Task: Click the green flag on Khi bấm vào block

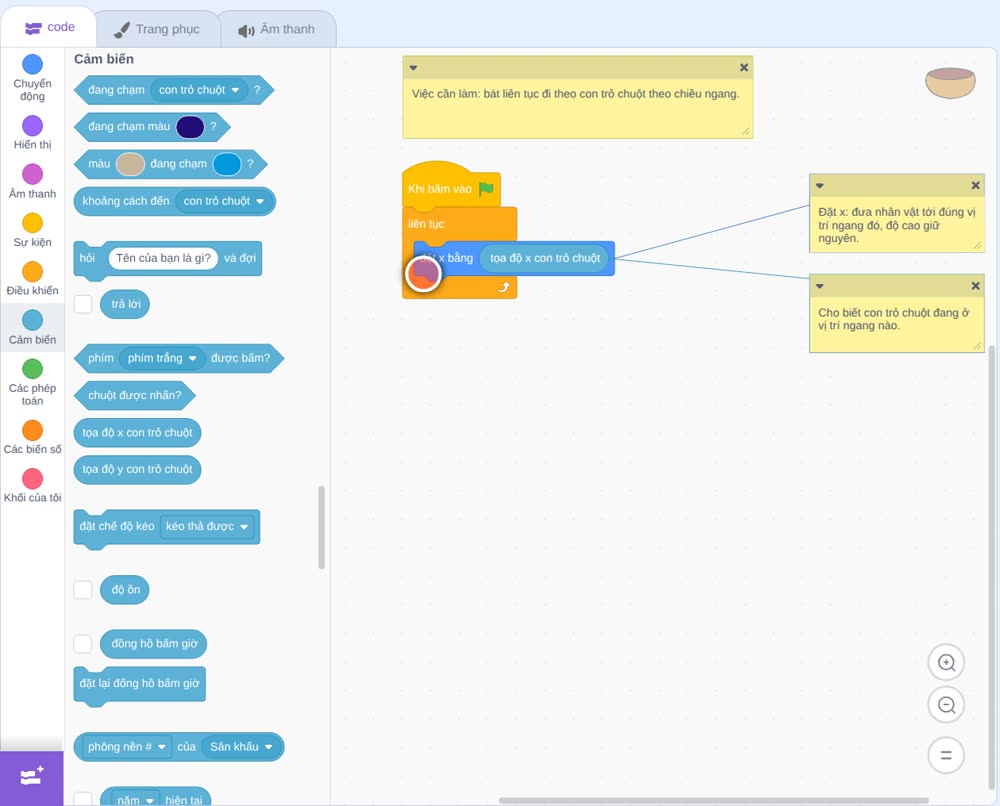Action: pos(486,189)
